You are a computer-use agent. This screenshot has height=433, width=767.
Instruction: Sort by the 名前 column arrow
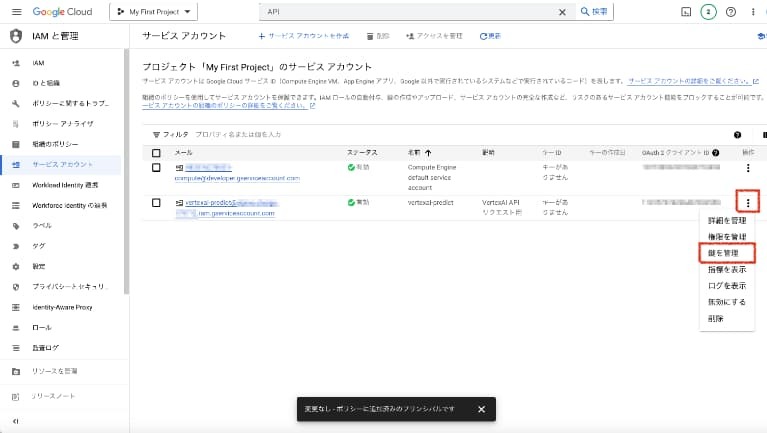(x=427, y=152)
